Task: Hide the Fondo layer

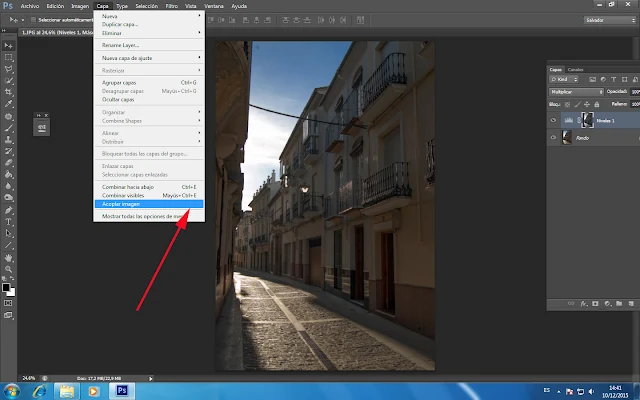Action: (553, 138)
